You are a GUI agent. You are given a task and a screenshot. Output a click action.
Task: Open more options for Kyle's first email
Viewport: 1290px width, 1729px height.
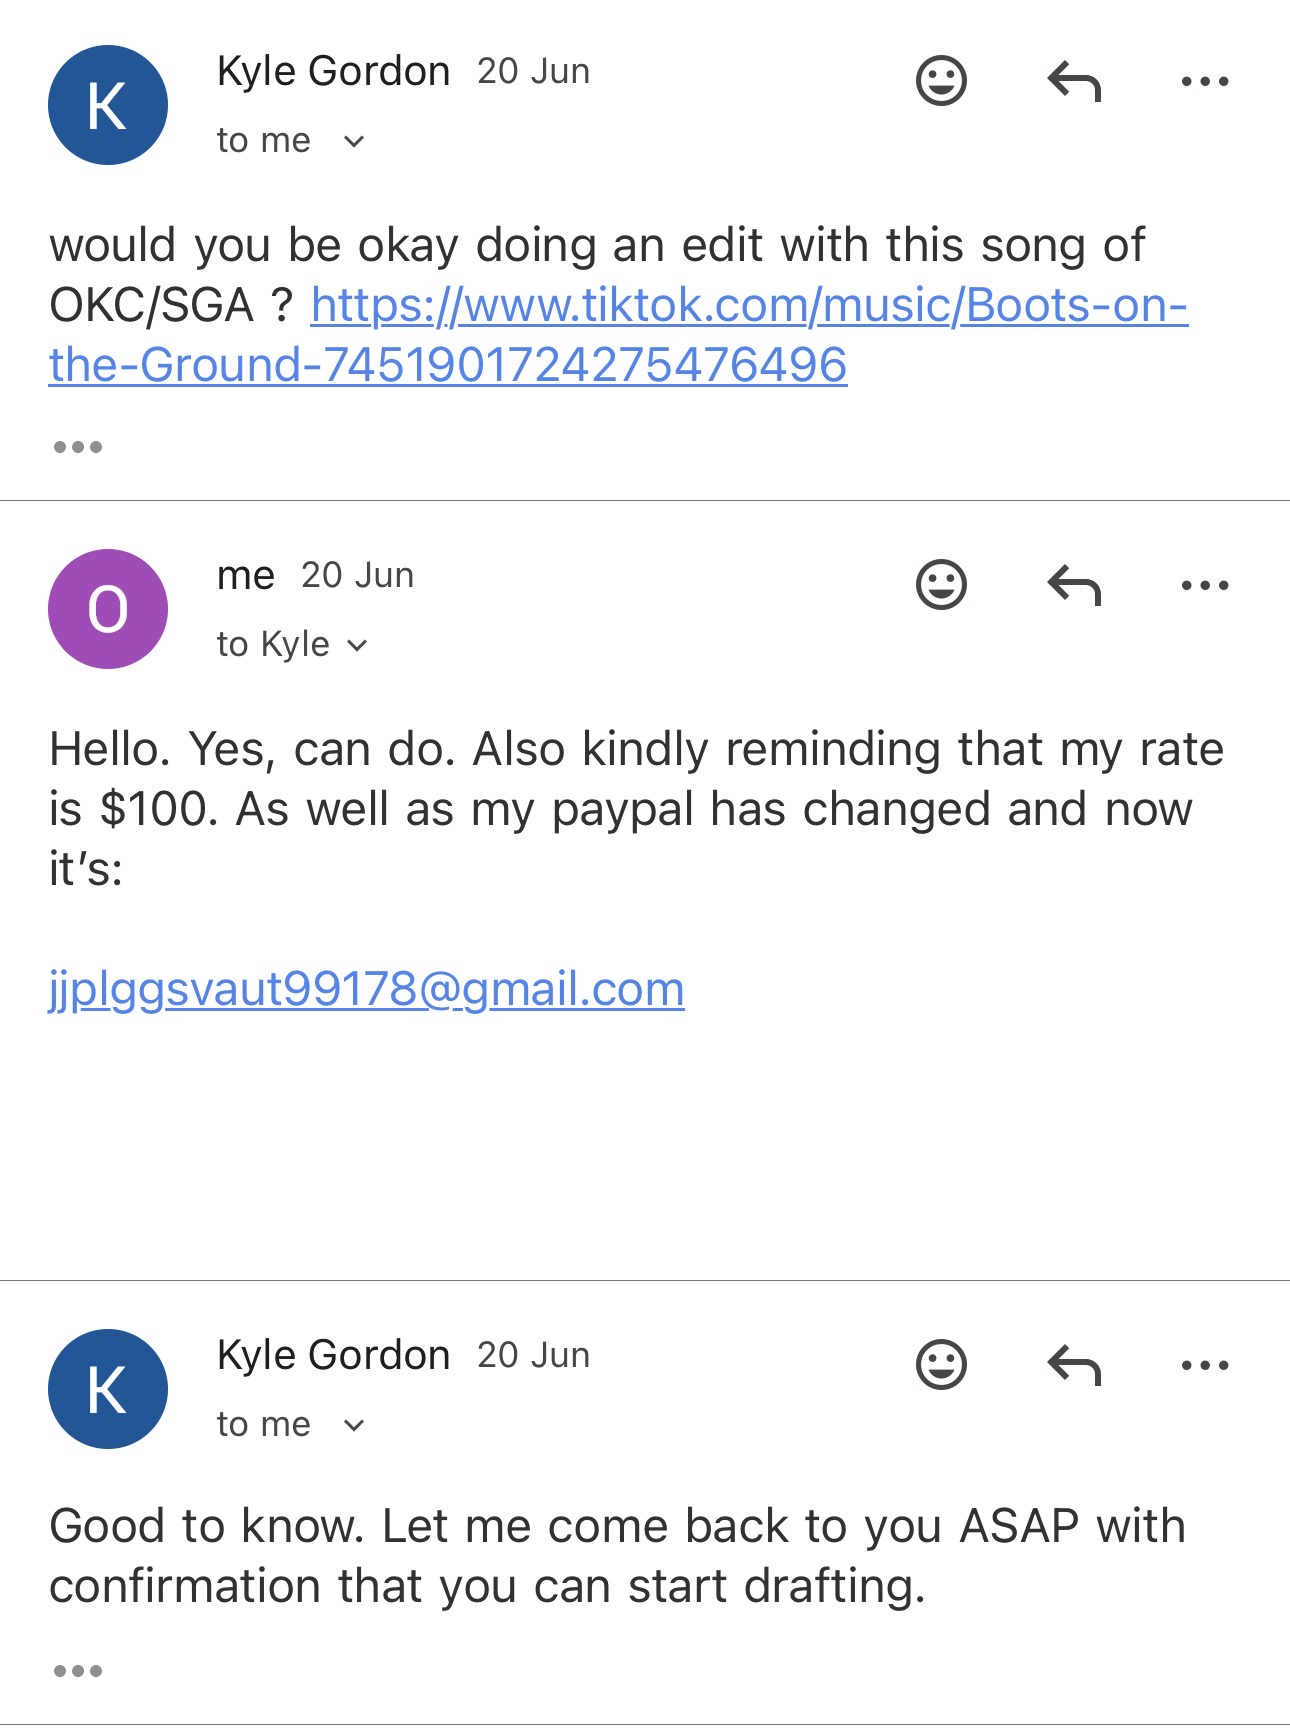pos(1204,81)
